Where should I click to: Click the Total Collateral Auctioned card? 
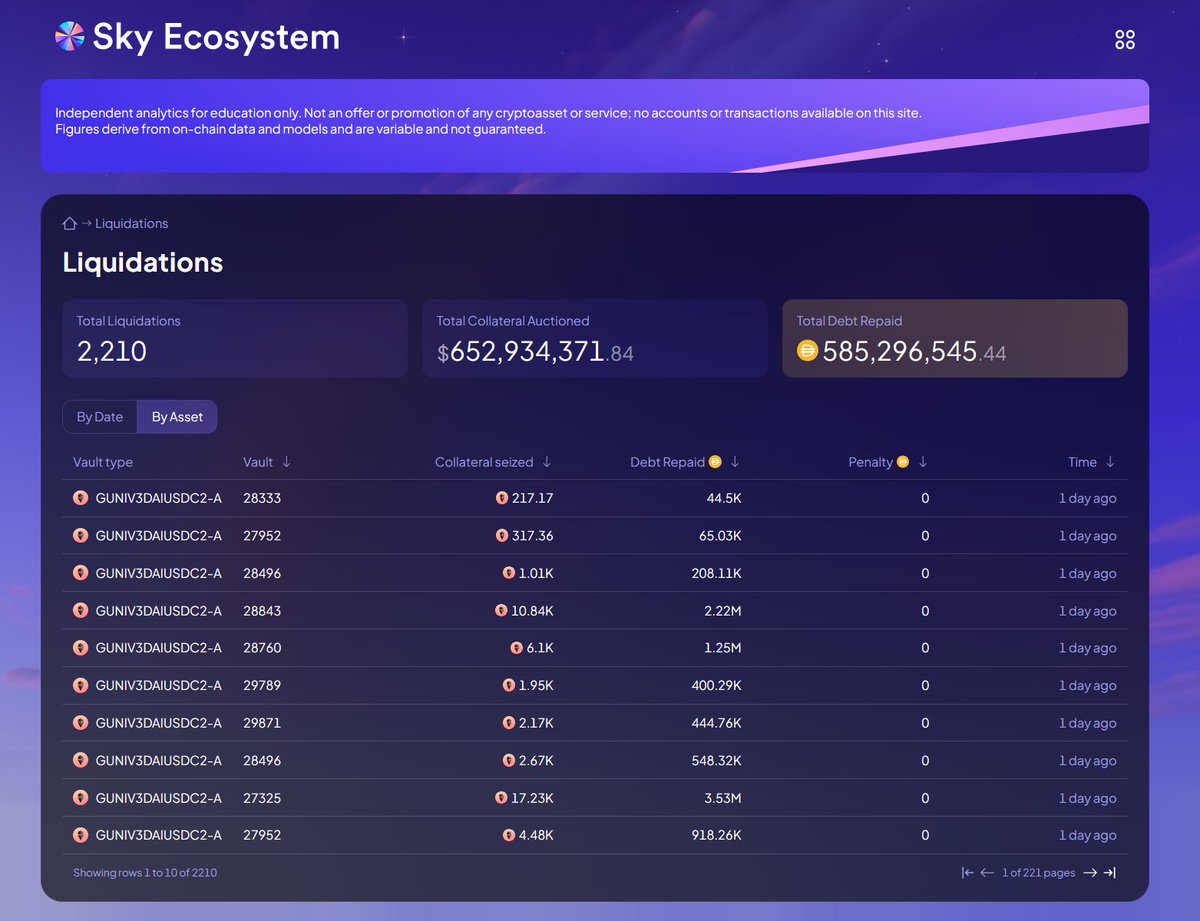tap(594, 339)
